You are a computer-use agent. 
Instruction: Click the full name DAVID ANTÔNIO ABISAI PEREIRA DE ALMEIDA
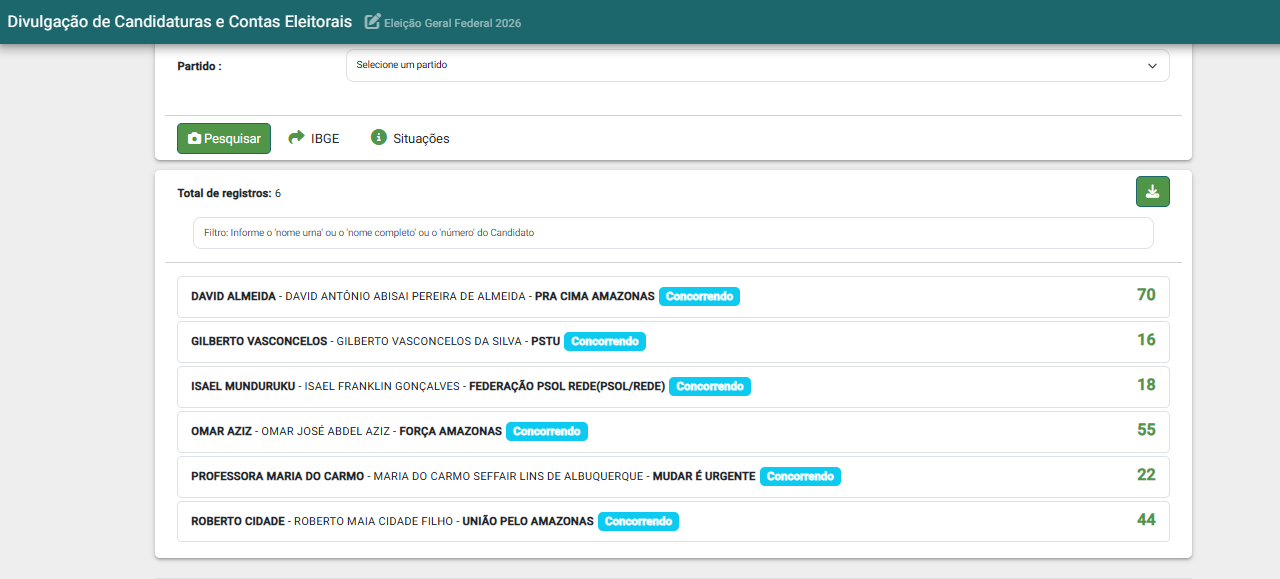click(x=405, y=297)
